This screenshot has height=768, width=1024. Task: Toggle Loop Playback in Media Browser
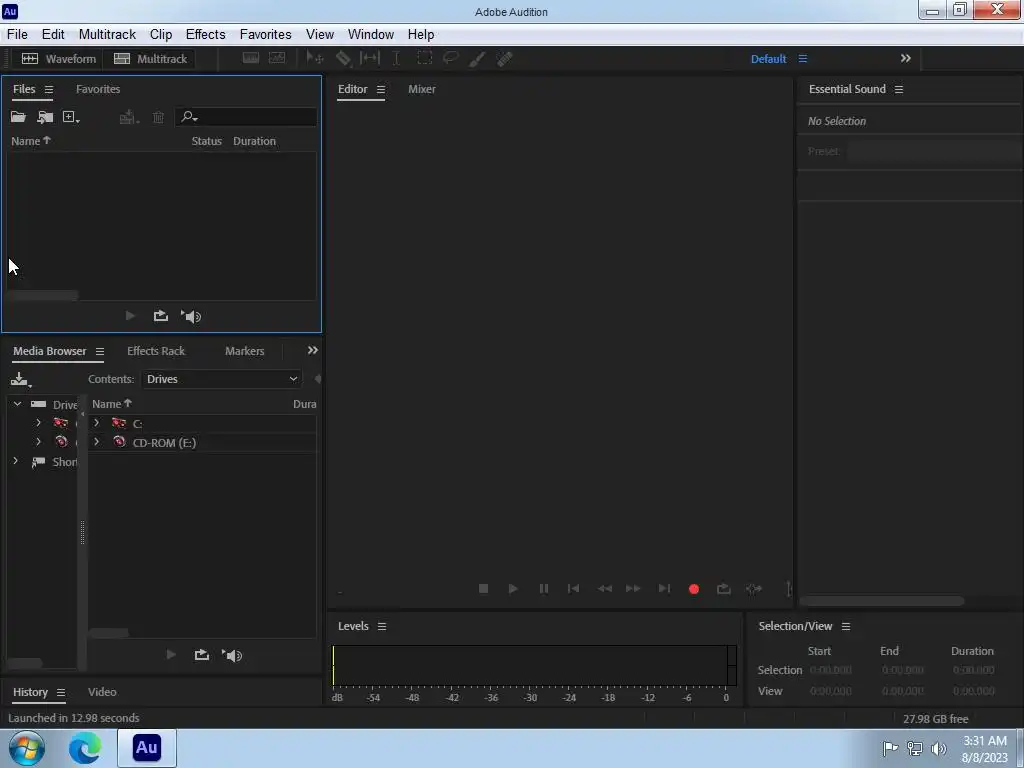(202, 654)
